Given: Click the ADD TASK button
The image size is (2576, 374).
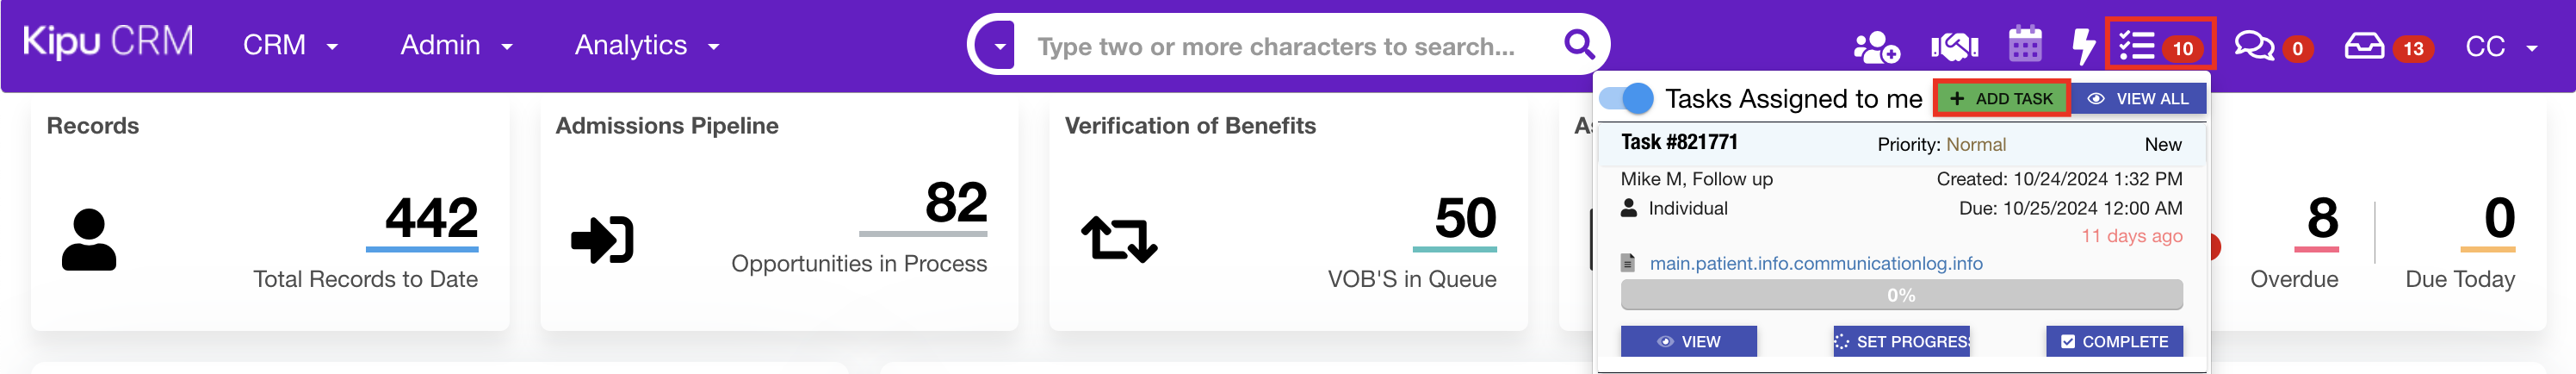Looking at the screenshot, I should click(x=2001, y=99).
